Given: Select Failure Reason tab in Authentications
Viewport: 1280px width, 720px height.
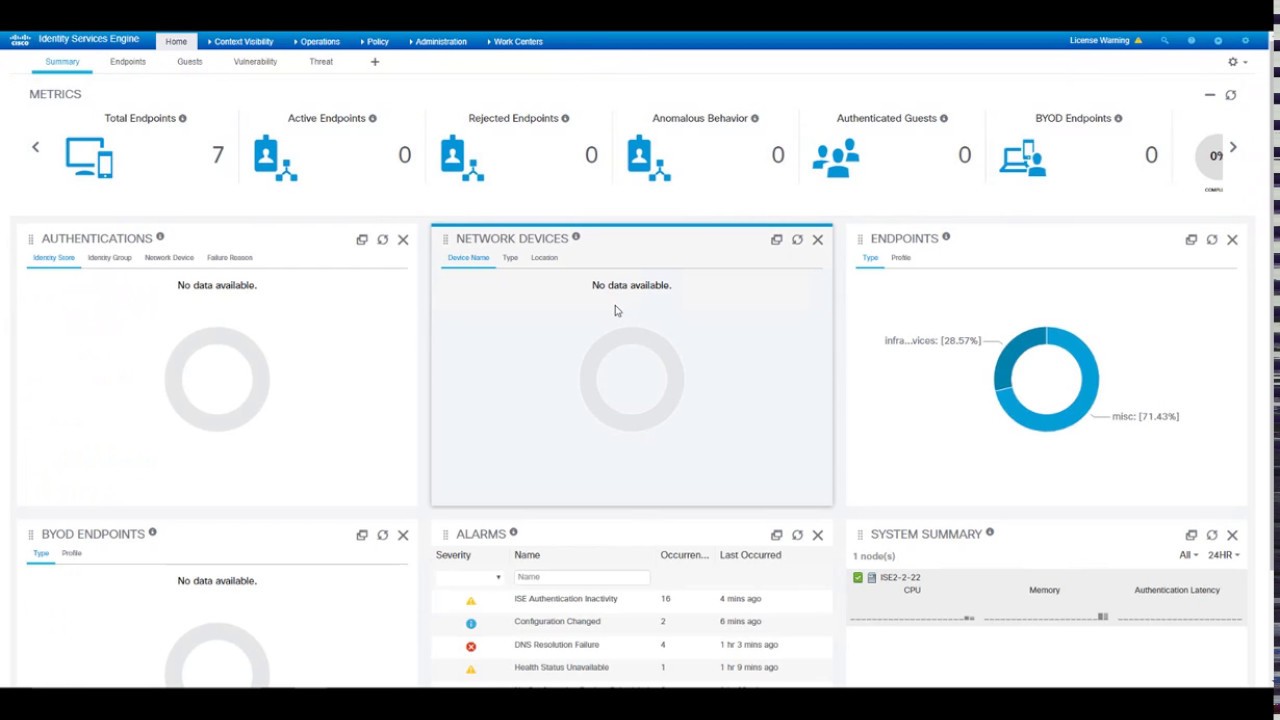Looking at the screenshot, I should (230, 258).
